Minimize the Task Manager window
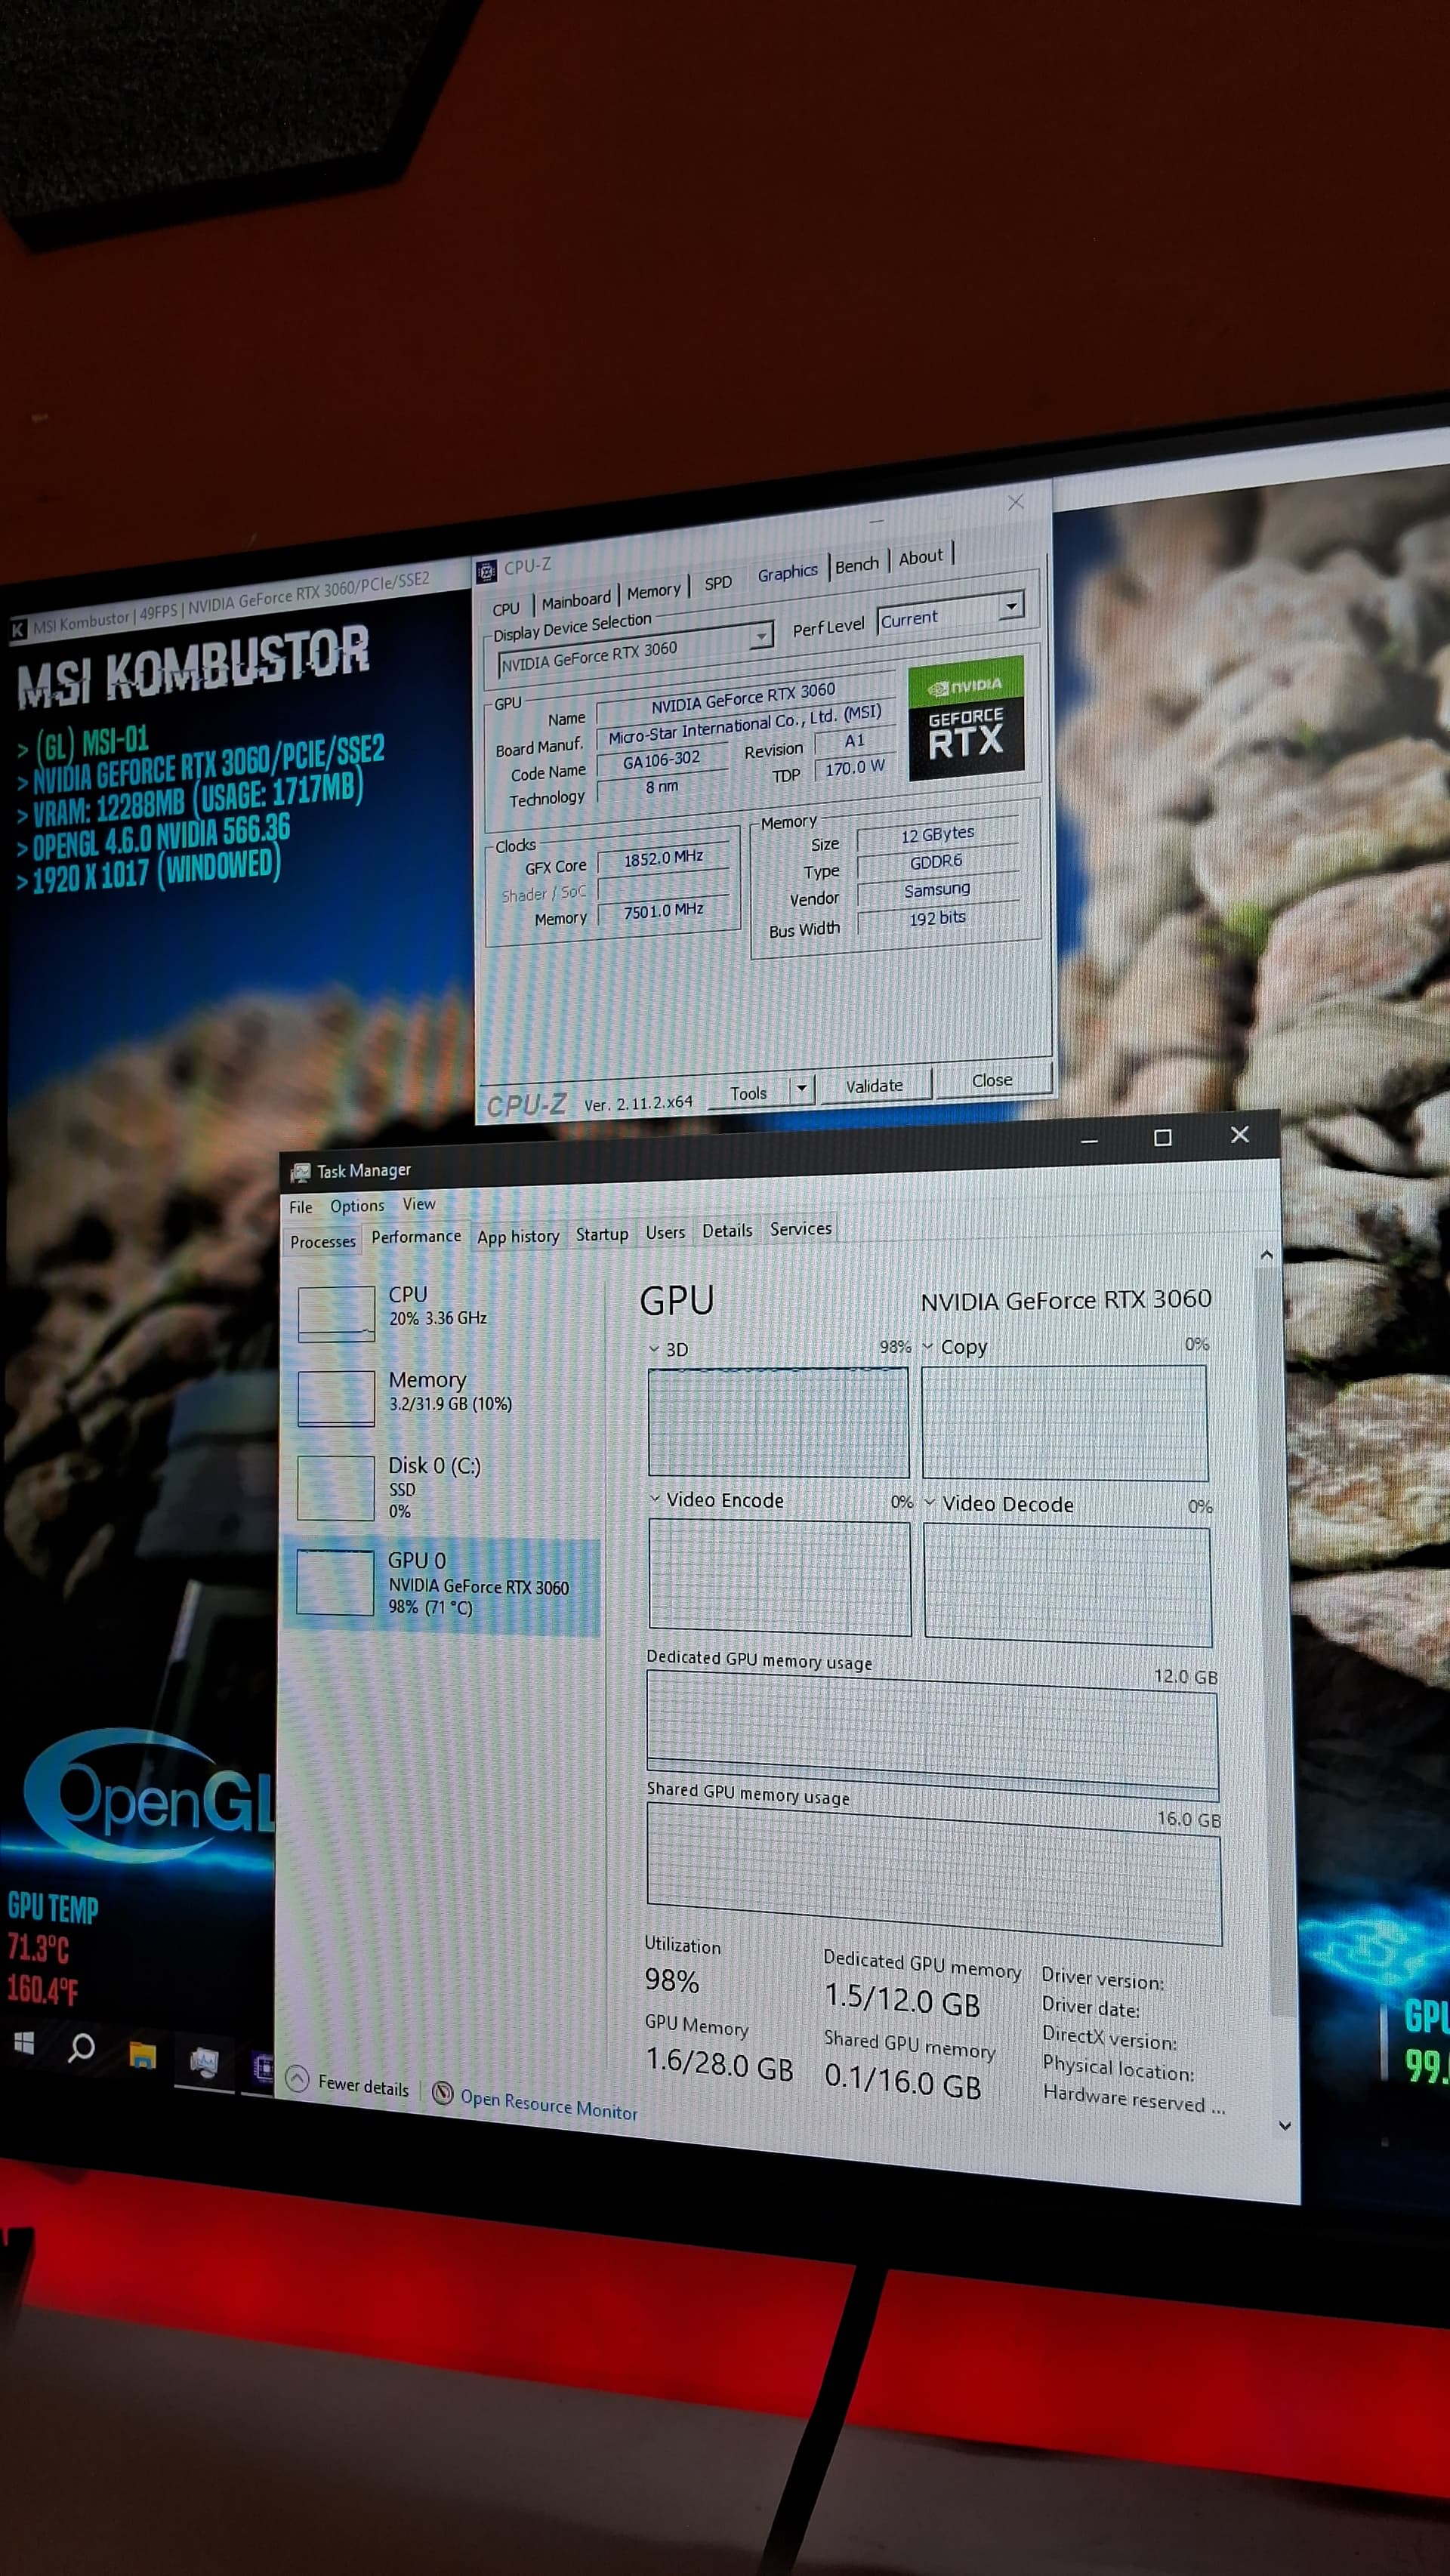1450x2576 pixels. click(1089, 1140)
